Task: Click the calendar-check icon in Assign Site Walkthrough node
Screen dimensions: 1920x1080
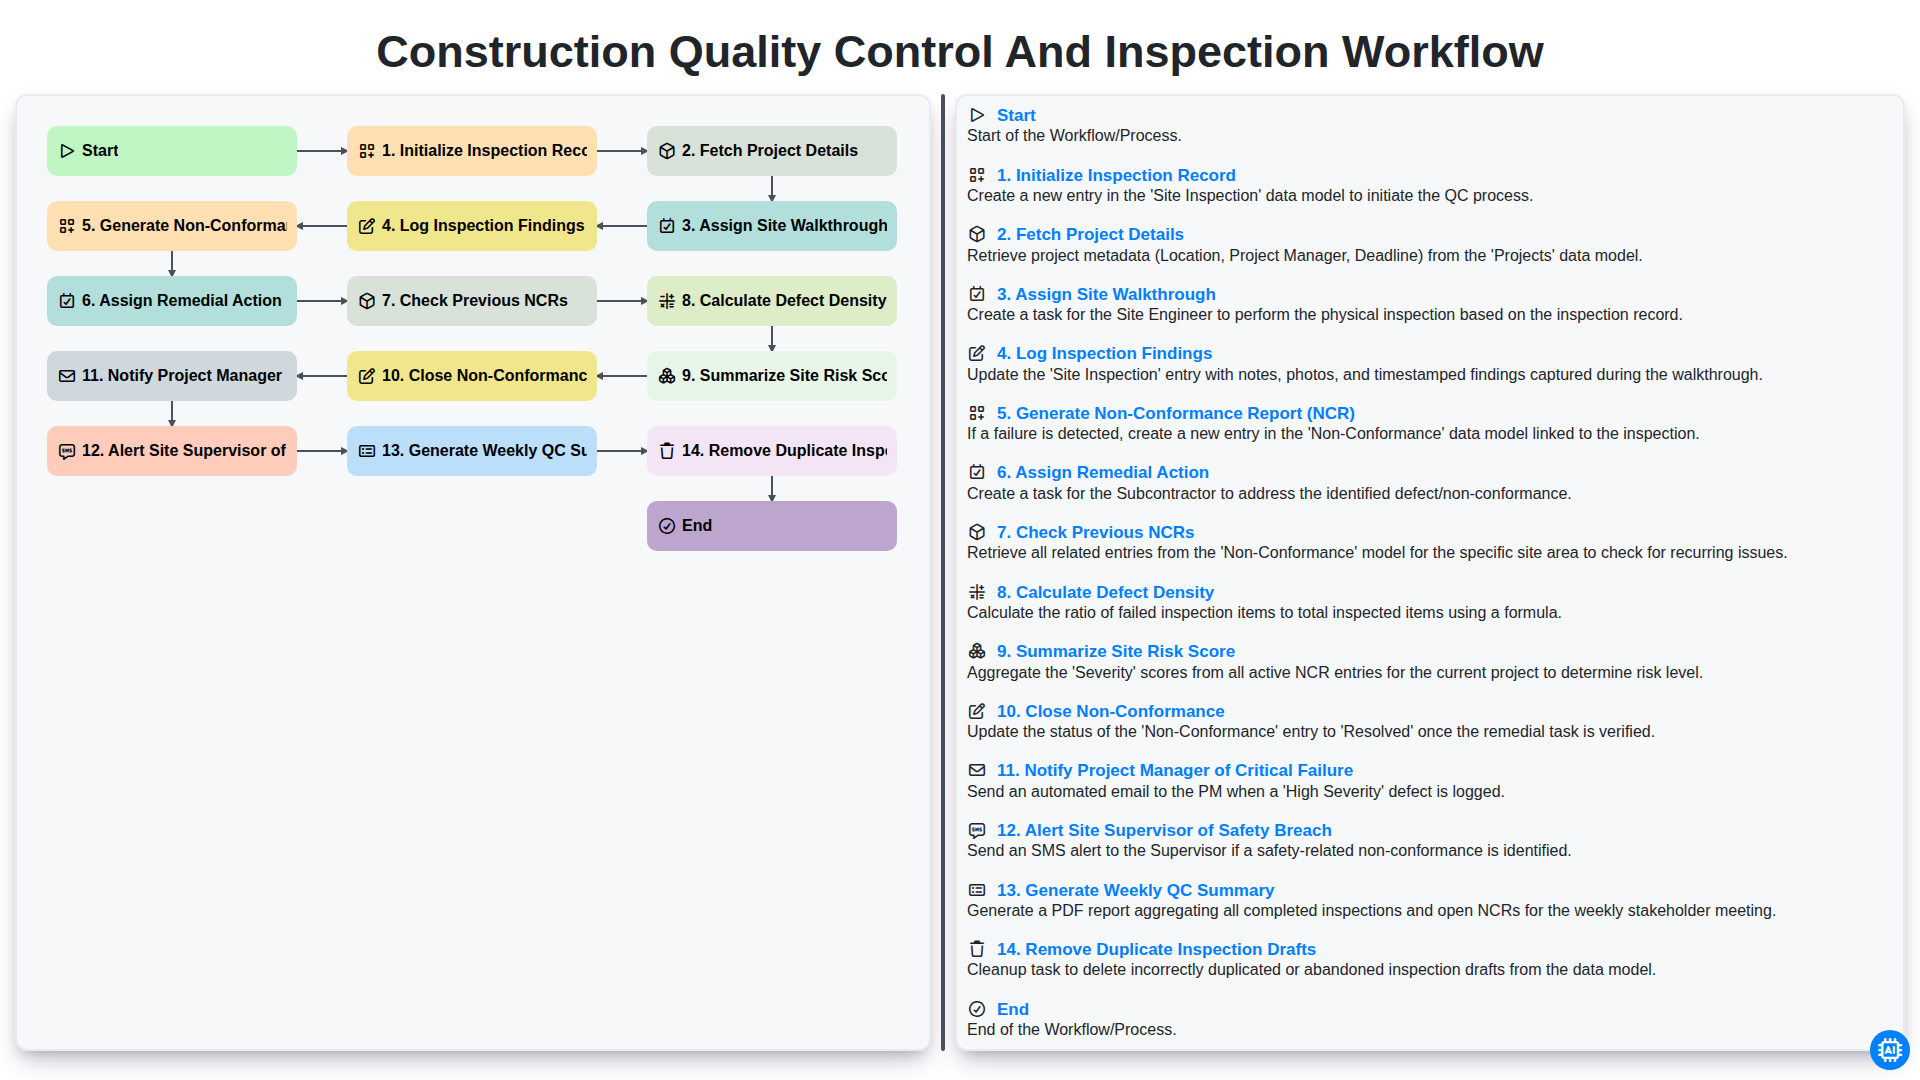Action: (x=667, y=226)
